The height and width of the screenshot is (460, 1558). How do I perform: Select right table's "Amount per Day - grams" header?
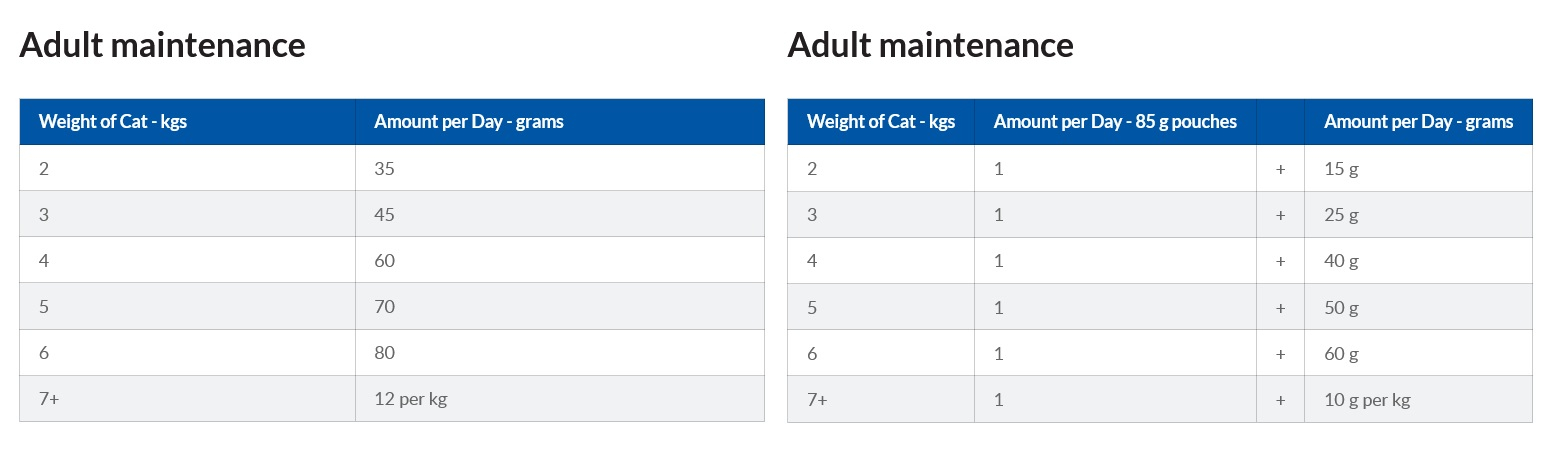(x=1418, y=122)
